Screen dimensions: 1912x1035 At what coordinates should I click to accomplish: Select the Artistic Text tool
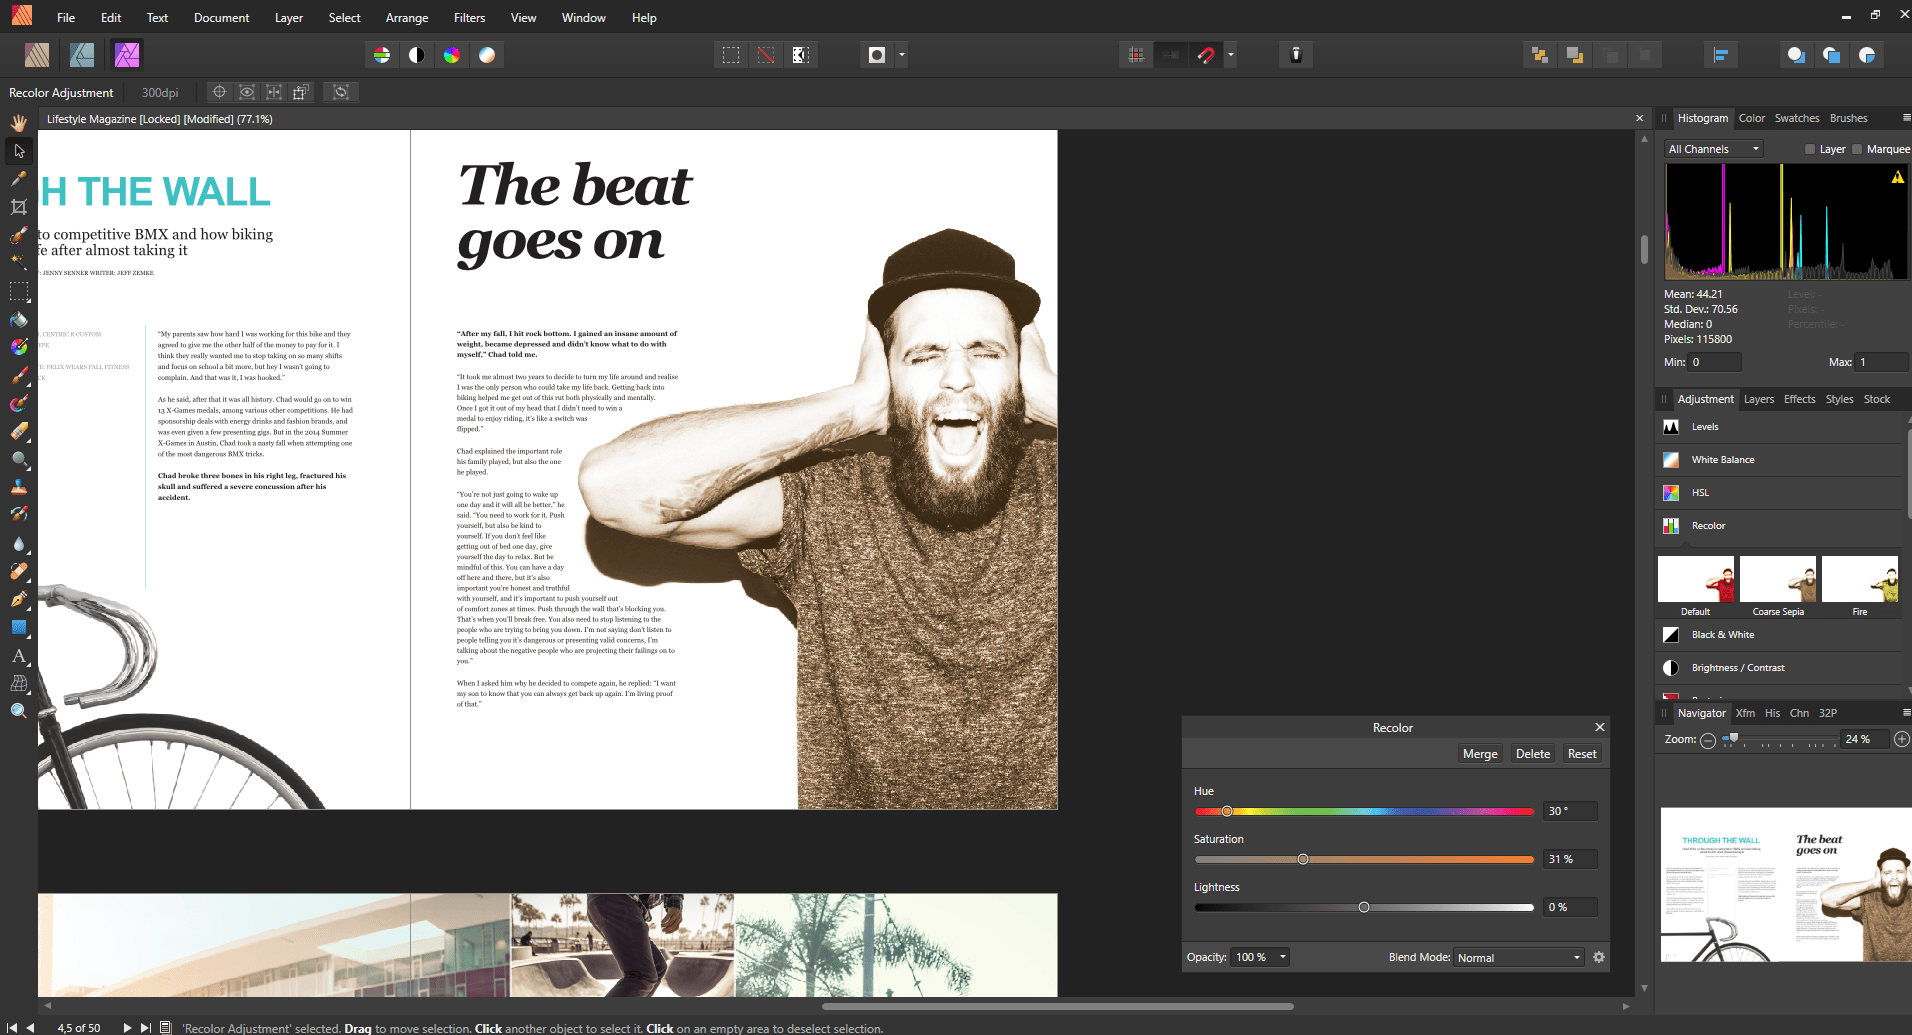[x=19, y=655]
